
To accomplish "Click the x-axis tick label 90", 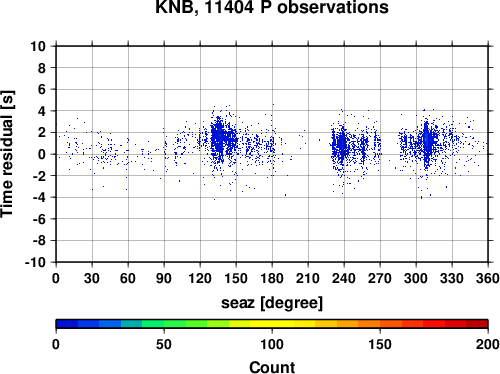I will tap(164, 278).
